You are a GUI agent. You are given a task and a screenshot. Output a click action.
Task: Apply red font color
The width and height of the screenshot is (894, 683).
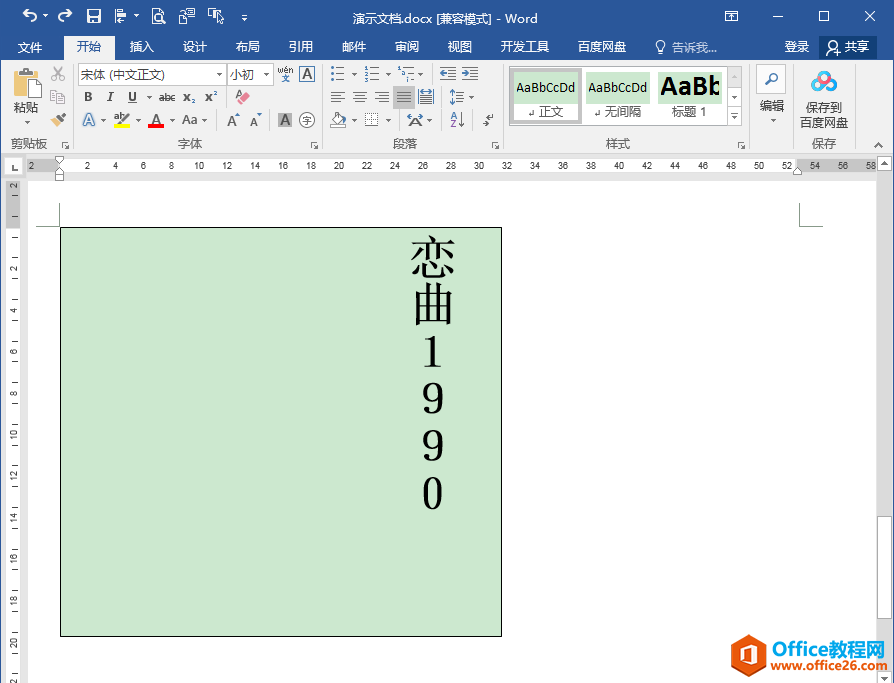coord(156,120)
